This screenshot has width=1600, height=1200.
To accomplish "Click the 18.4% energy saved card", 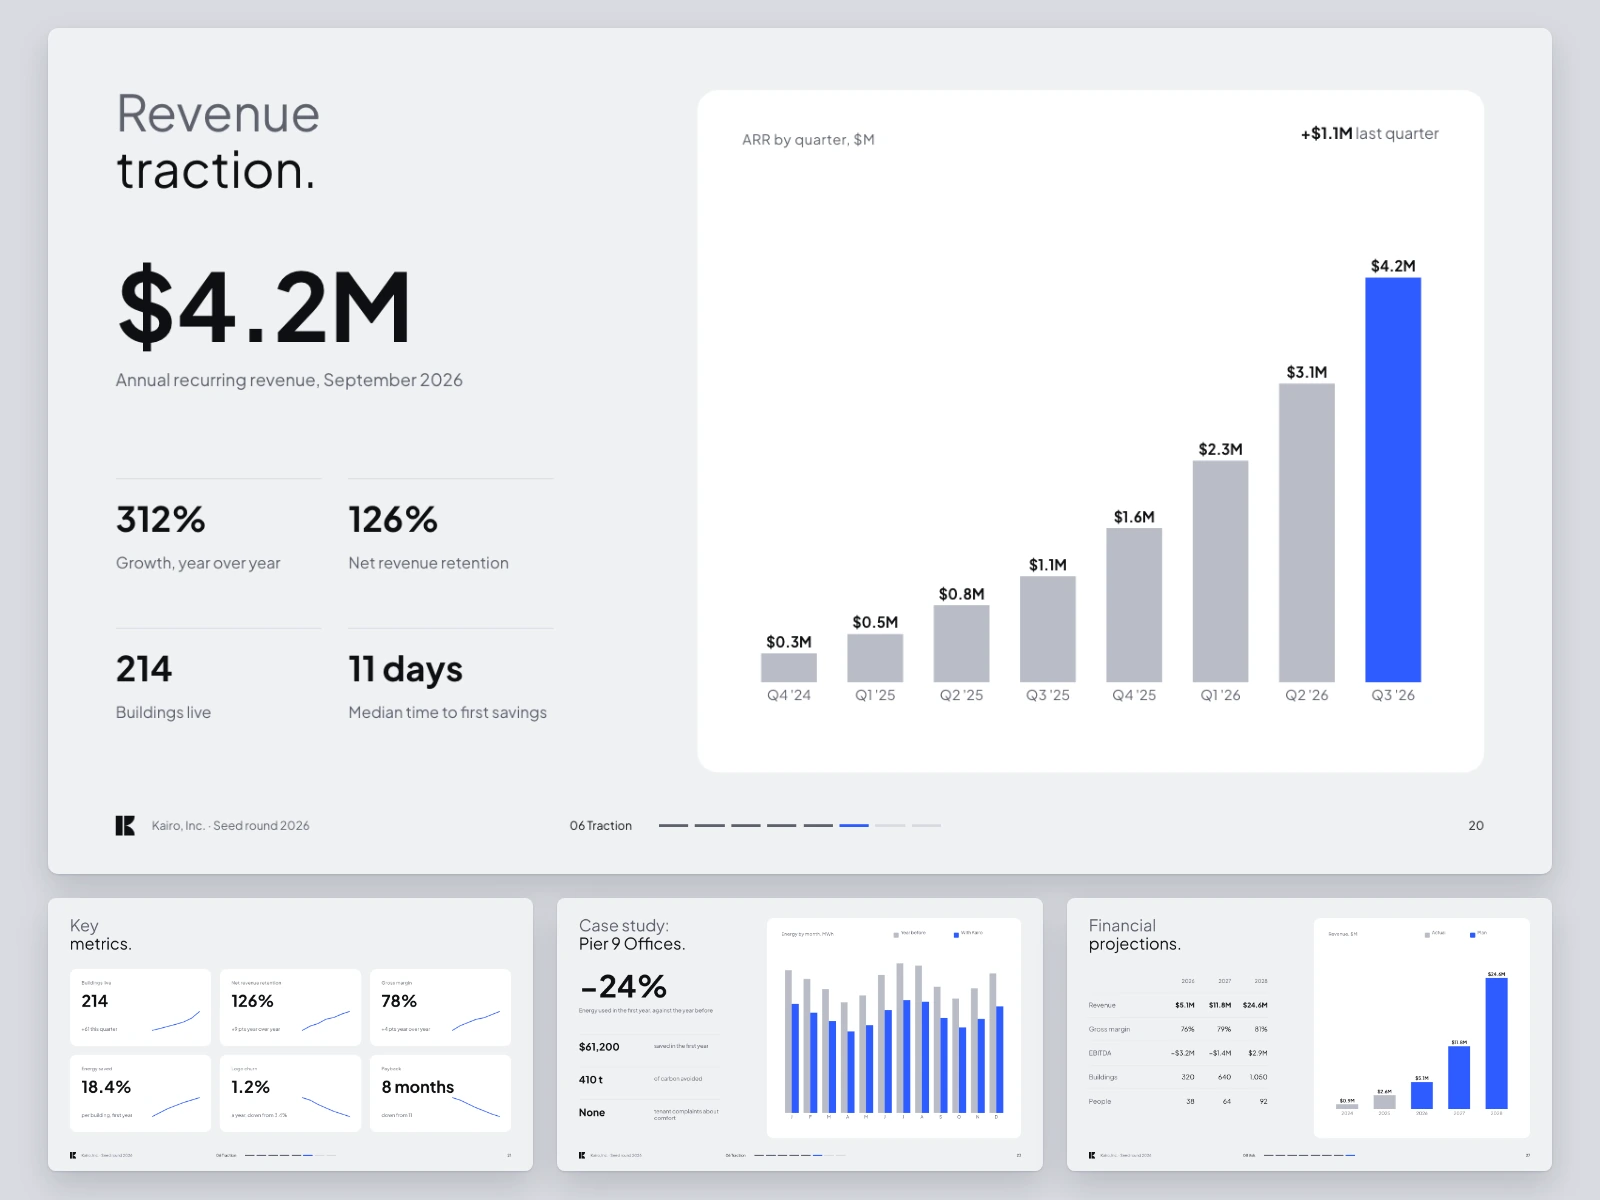I will tap(140, 1093).
